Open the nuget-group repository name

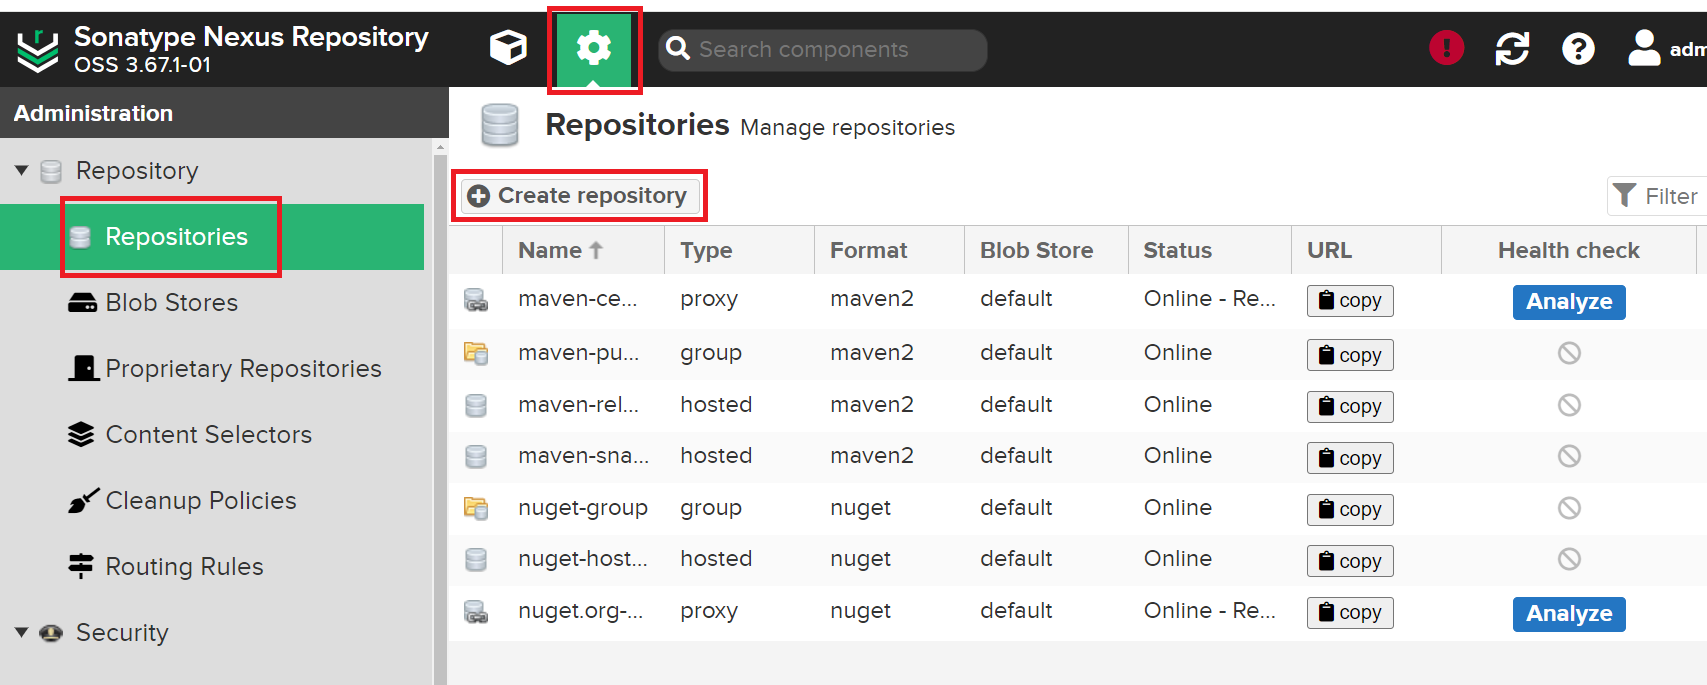click(583, 508)
